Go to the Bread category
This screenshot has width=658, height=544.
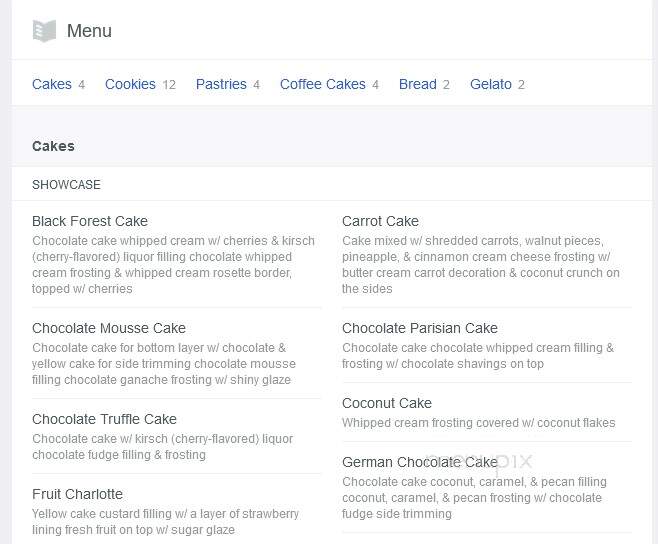point(418,84)
